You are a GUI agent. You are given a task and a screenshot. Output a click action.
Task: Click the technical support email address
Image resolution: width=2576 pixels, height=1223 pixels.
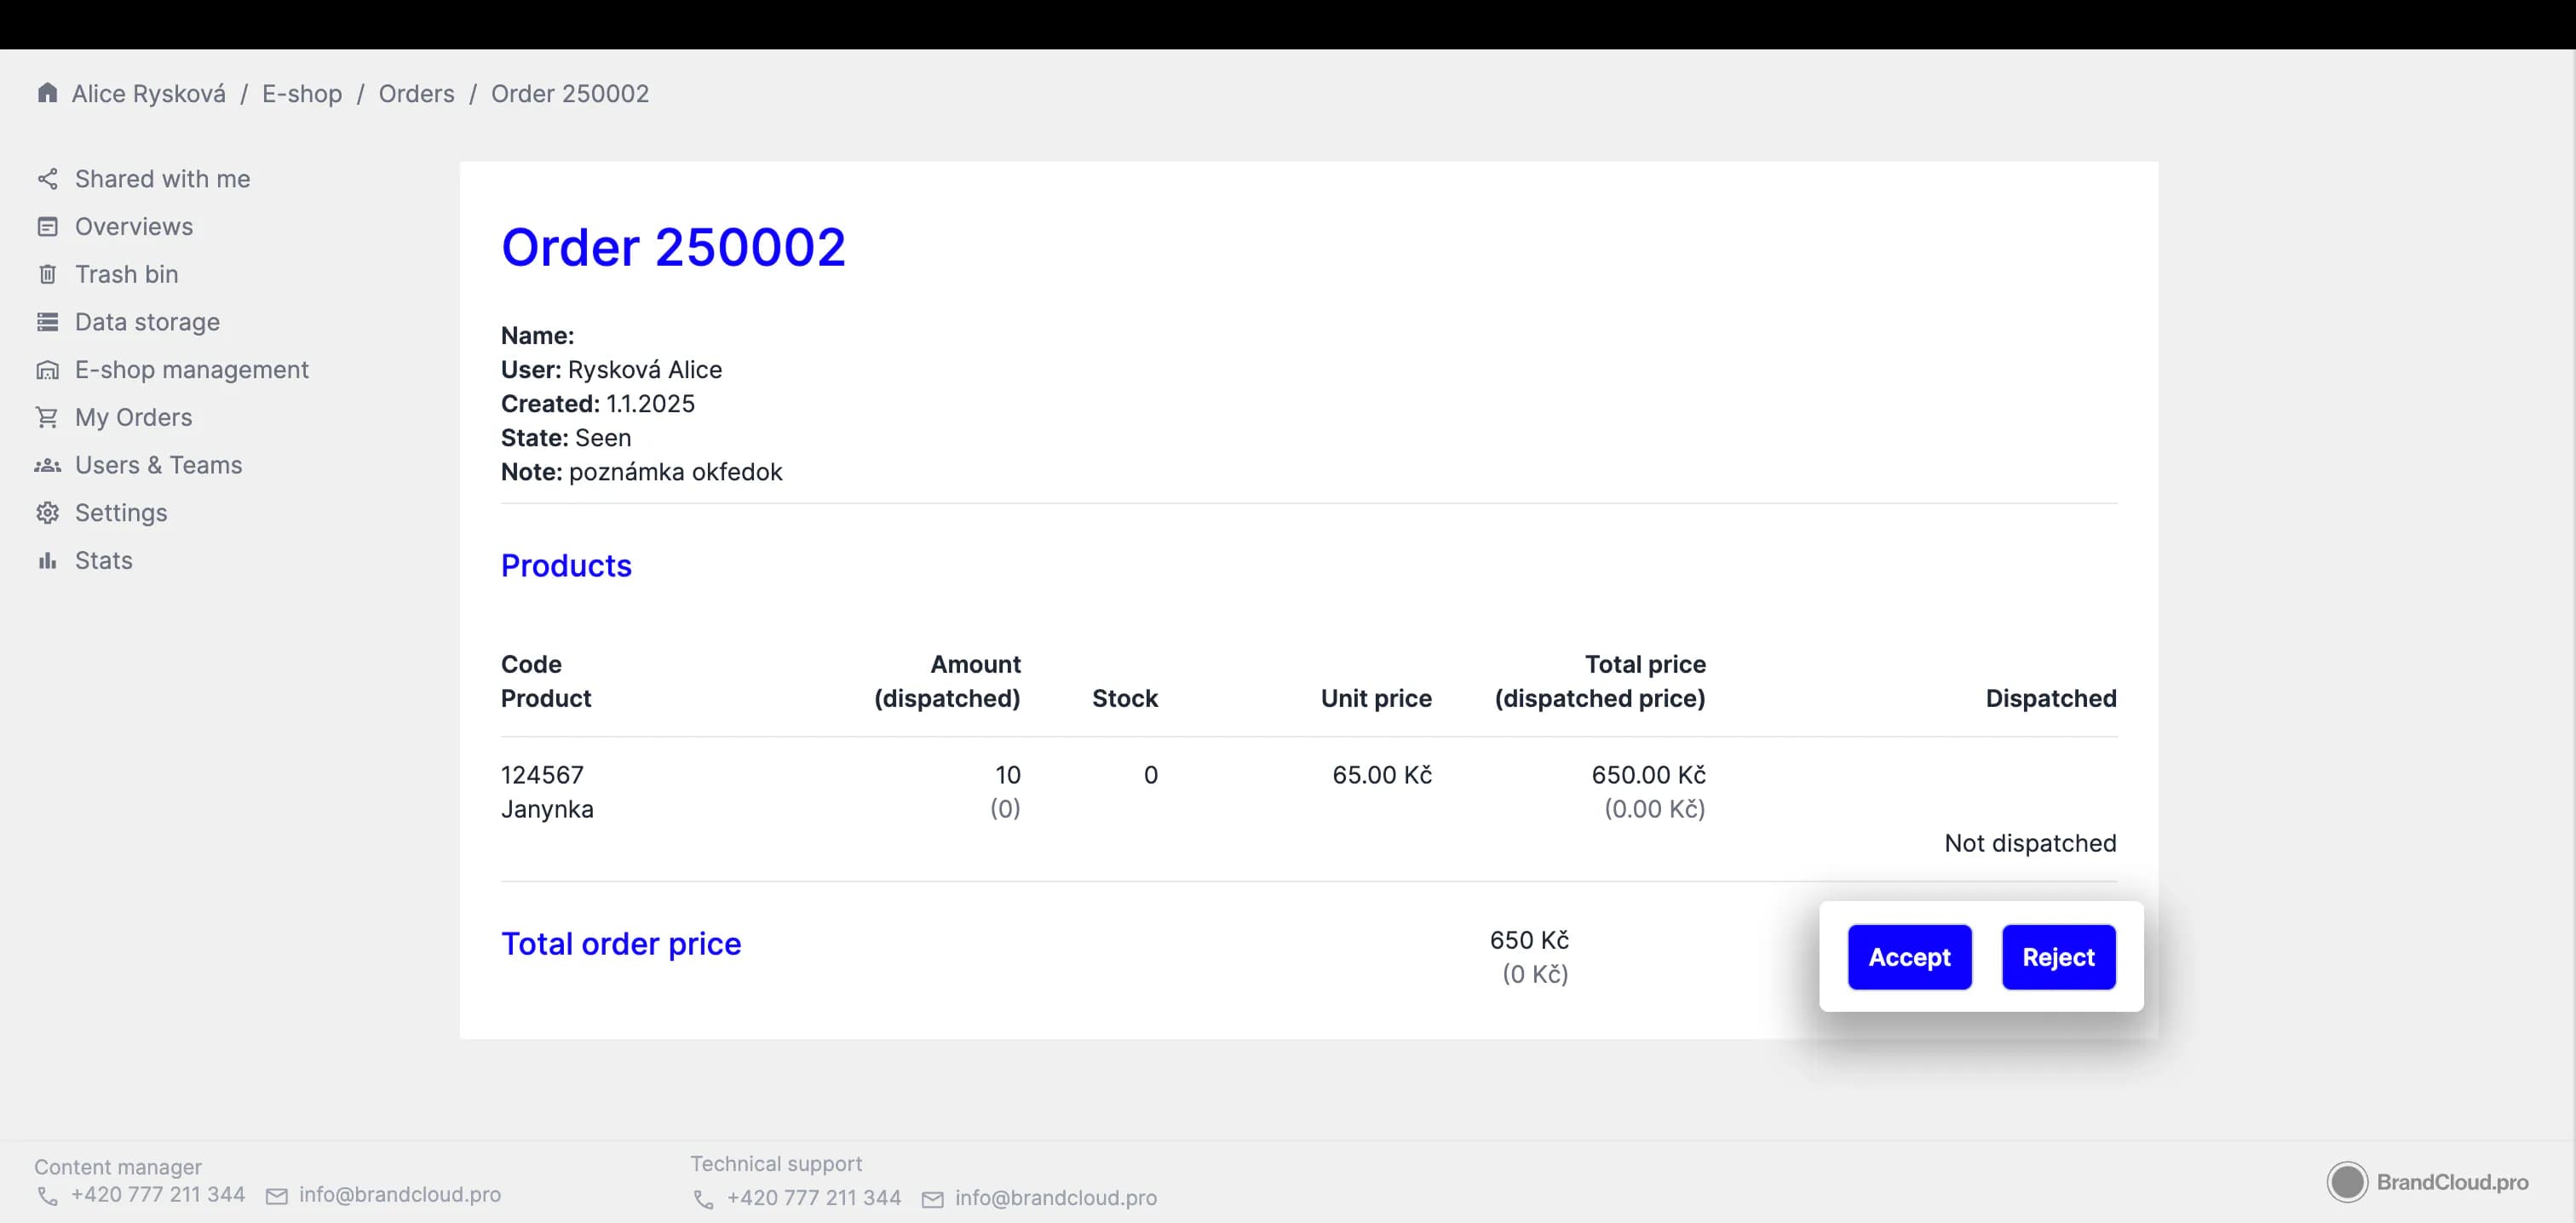(x=1055, y=1198)
